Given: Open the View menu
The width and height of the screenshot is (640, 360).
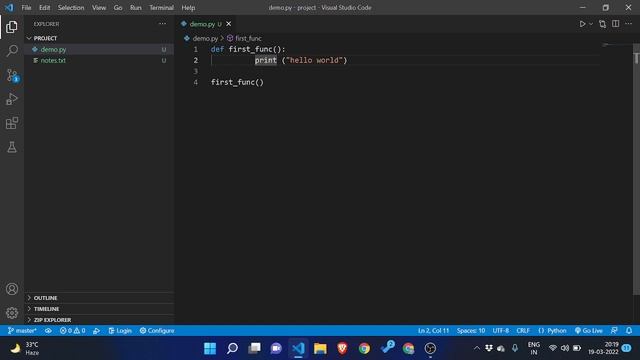Looking at the screenshot, I should click(x=99, y=8).
